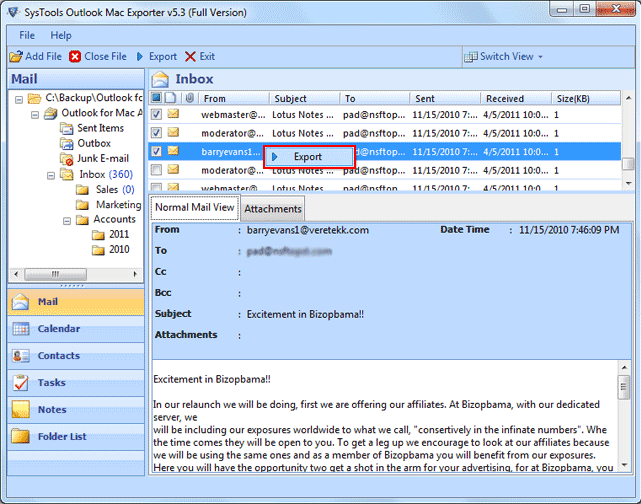Open the File menu

pyautogui.click(x=27, y=36)
